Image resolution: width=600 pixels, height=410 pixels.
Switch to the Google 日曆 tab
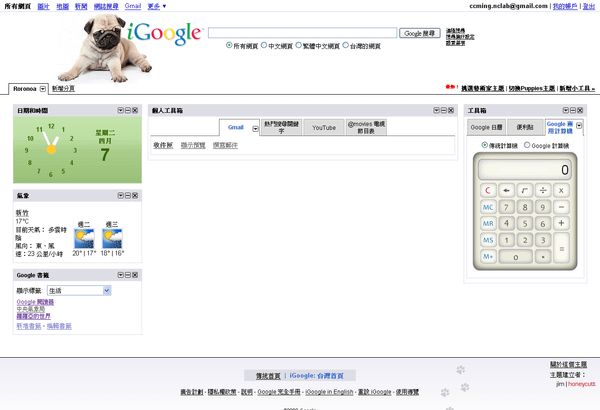point(486,127)
